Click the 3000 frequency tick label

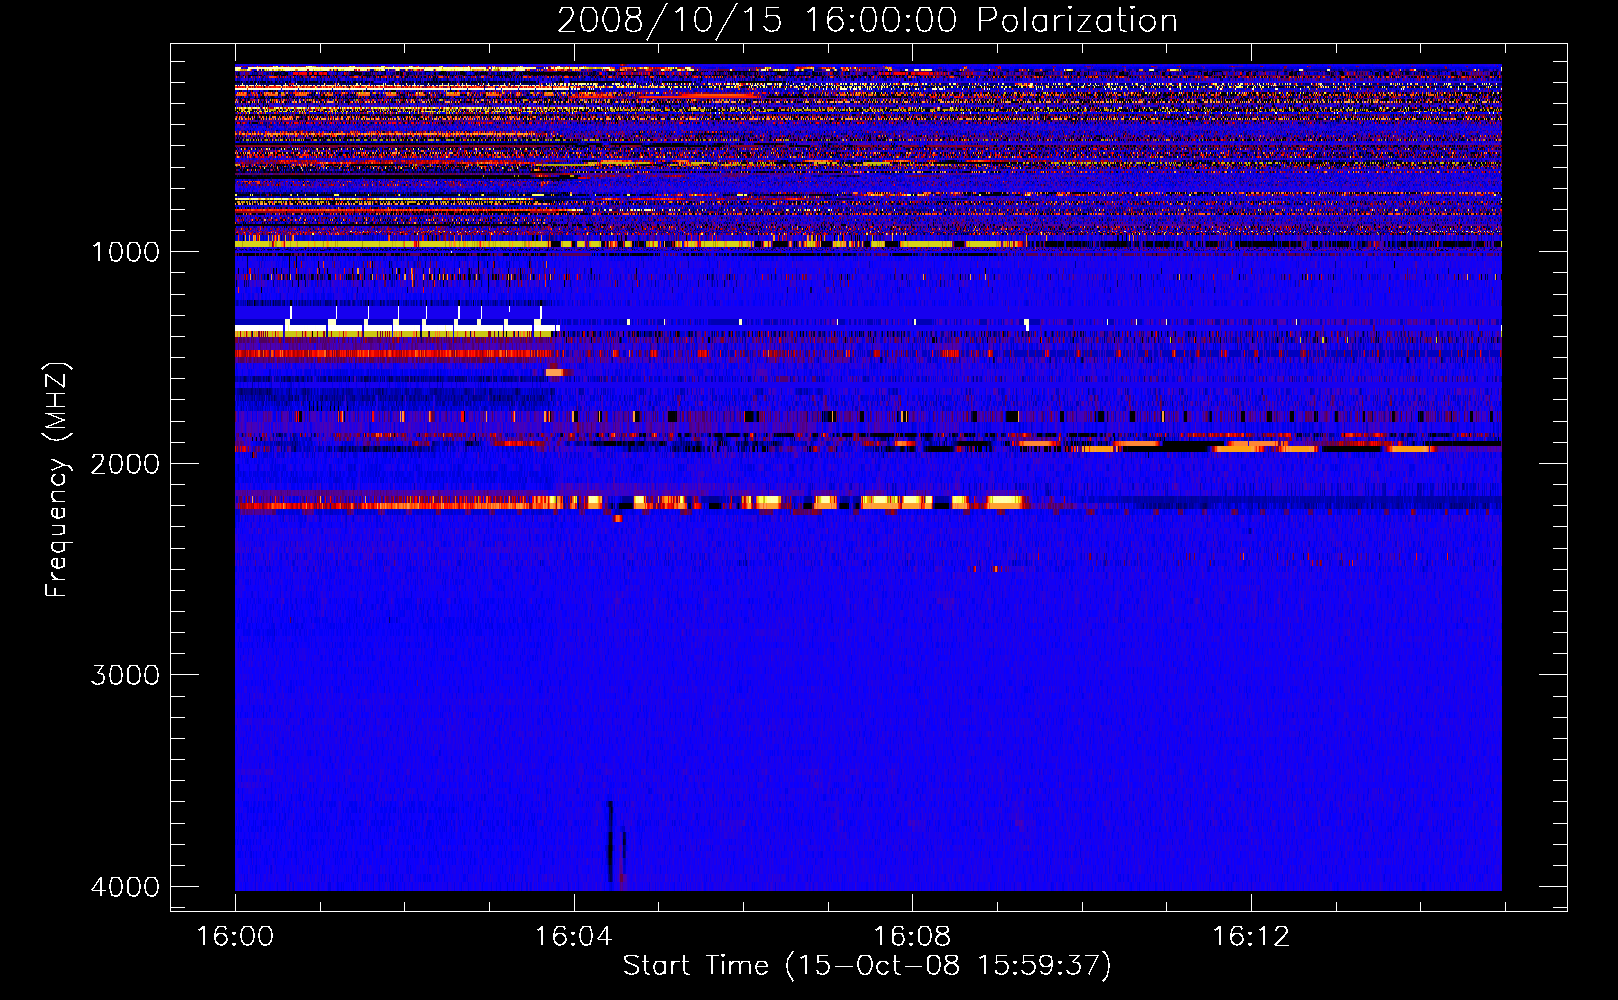tap(125, 675)
